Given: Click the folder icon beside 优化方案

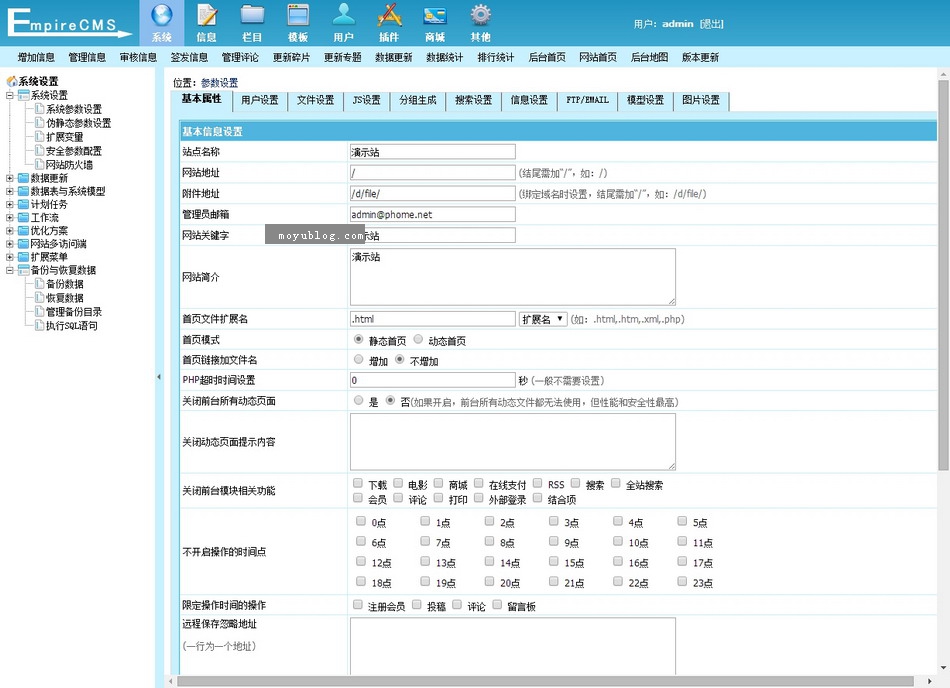Looking at the screenshot, I should pos(24,230).
